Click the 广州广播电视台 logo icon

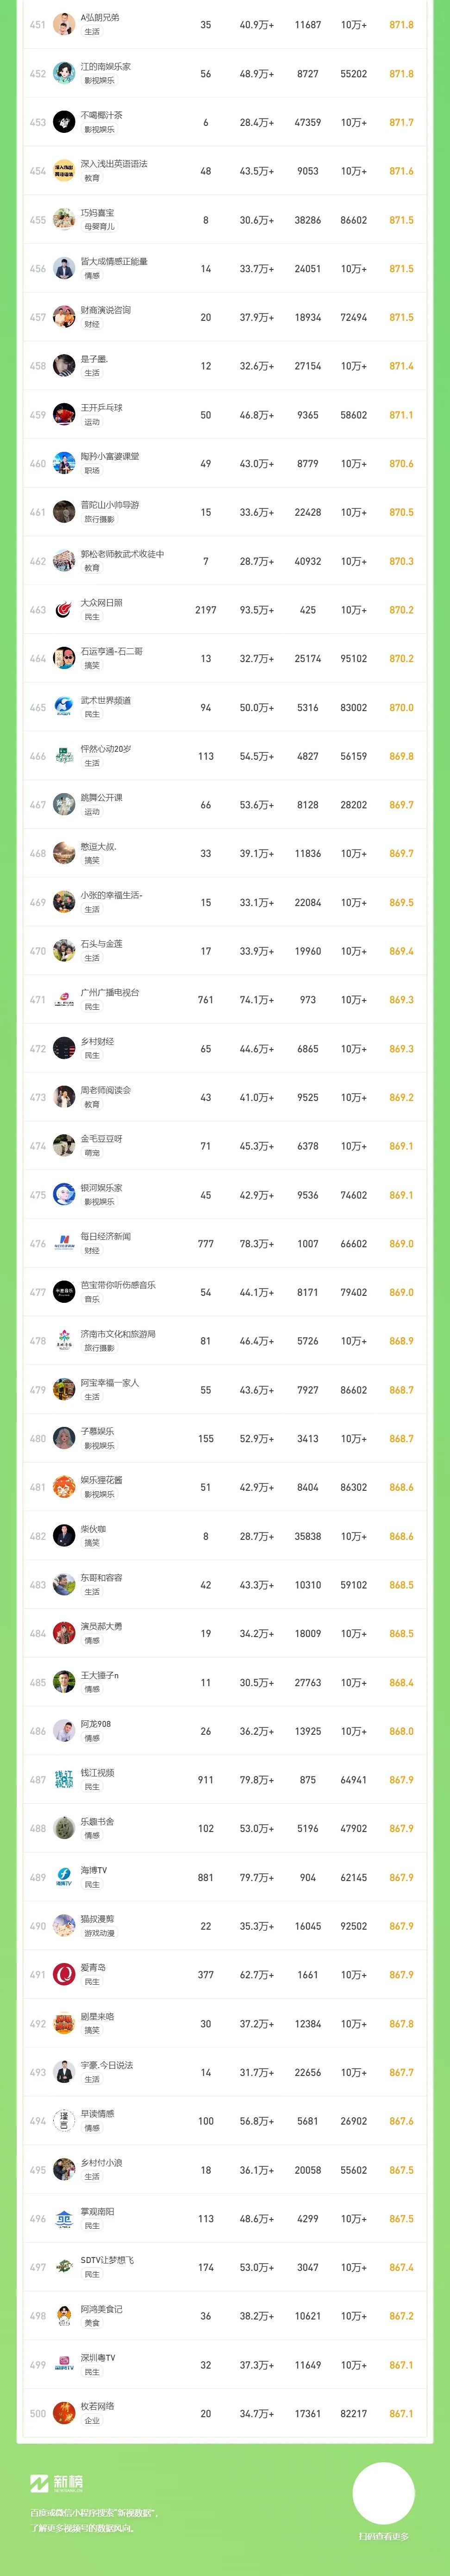point(64,999)
